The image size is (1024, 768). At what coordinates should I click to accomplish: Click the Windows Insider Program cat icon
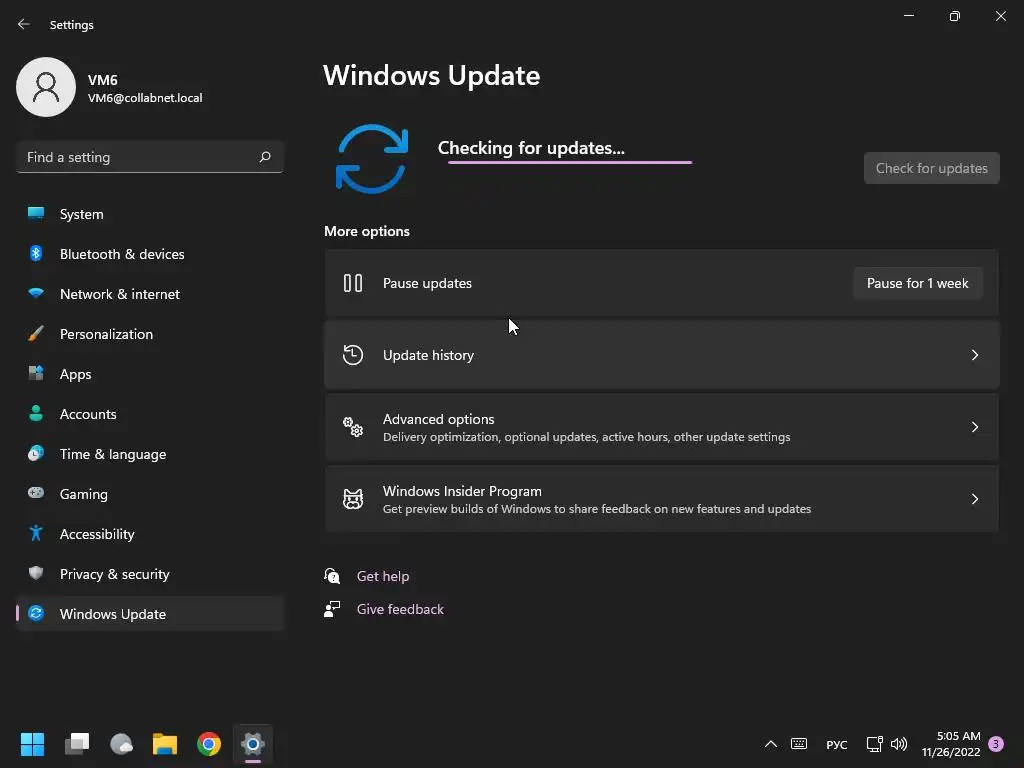[353, 499]
